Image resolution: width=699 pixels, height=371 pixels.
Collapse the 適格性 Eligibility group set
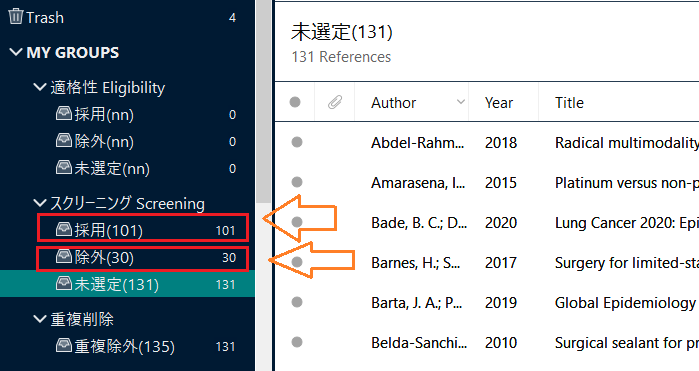coord(40,87)
